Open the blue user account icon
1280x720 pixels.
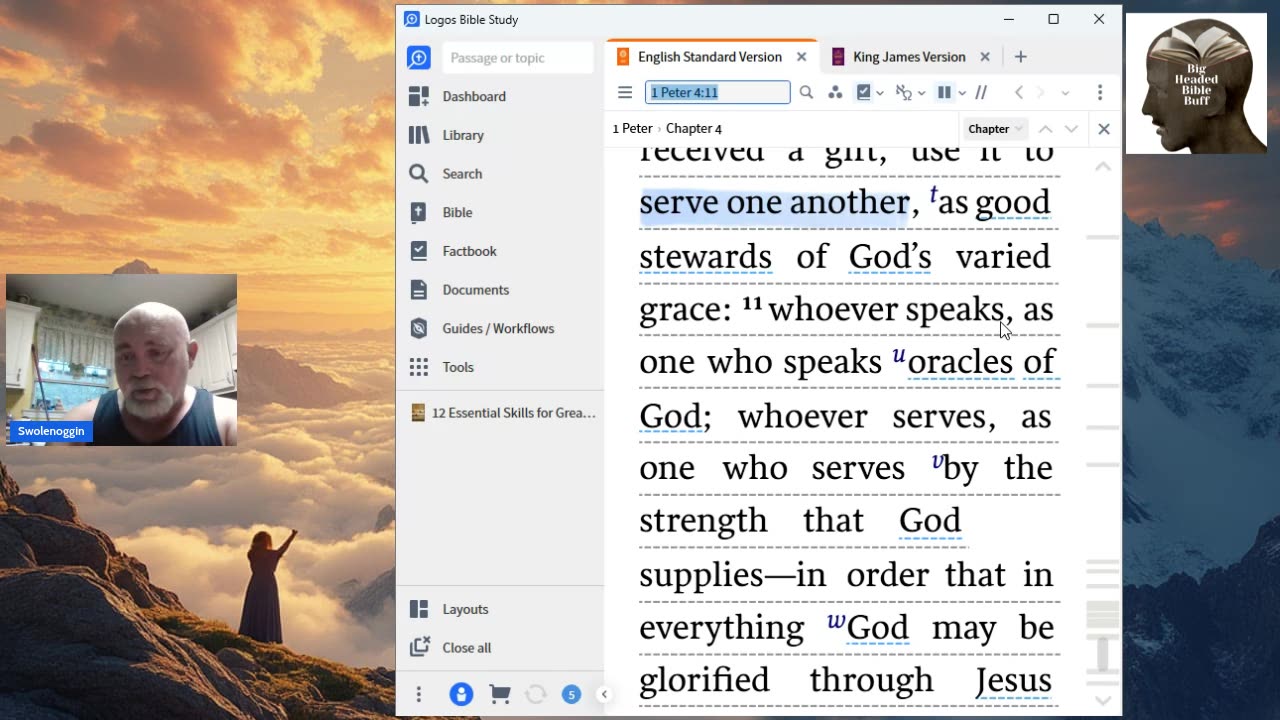click(461, 694)
